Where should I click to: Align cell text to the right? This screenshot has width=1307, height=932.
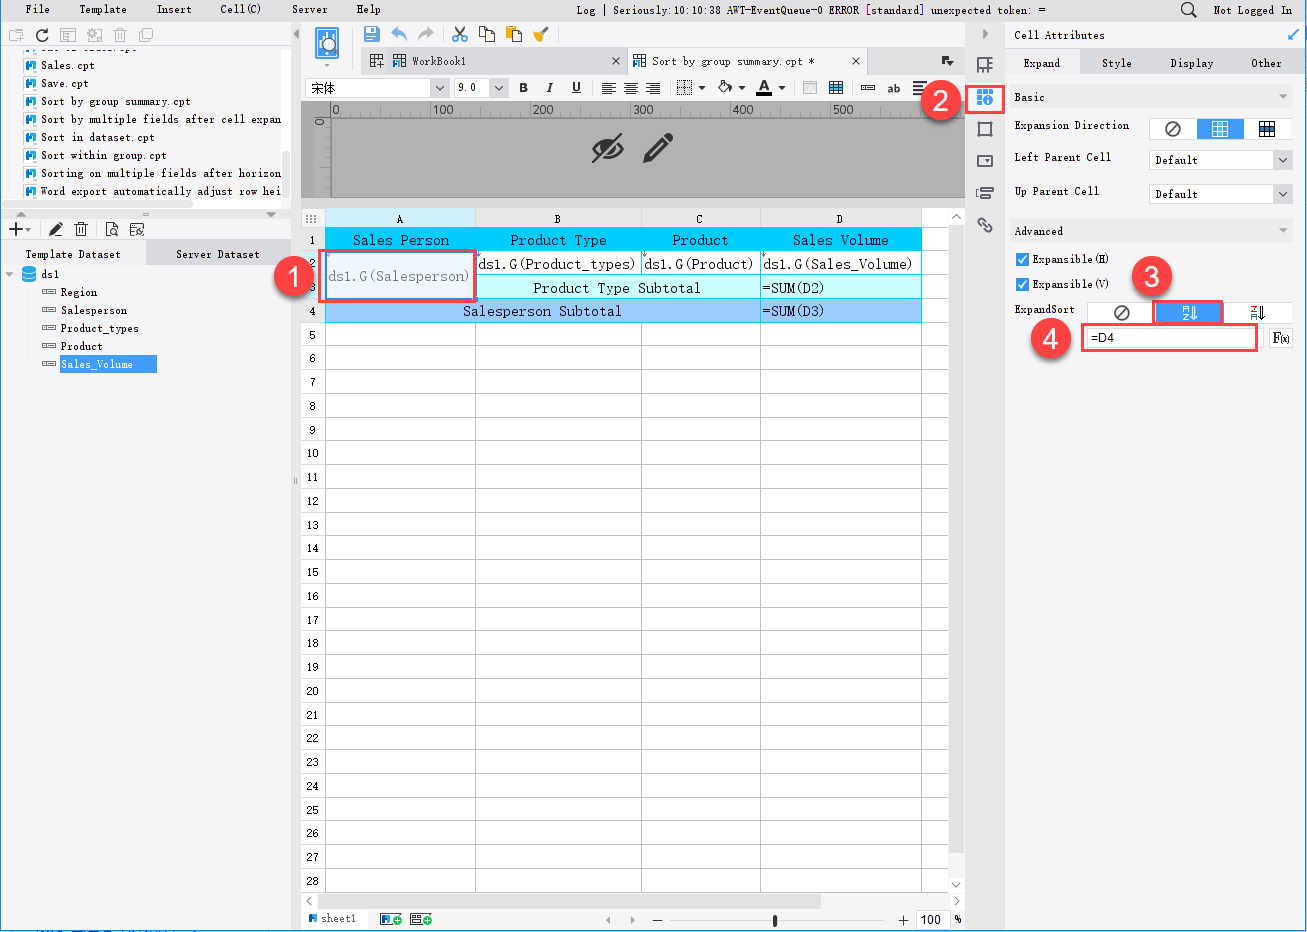tap(653, 88)
